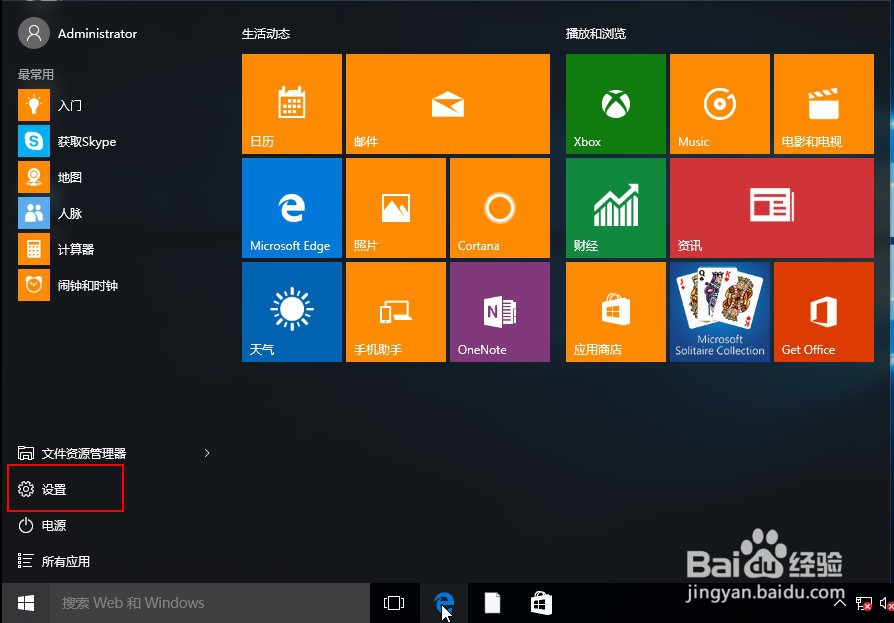Open the Music tile
Viewport: 894px width, 623px height.
(720, 104)
